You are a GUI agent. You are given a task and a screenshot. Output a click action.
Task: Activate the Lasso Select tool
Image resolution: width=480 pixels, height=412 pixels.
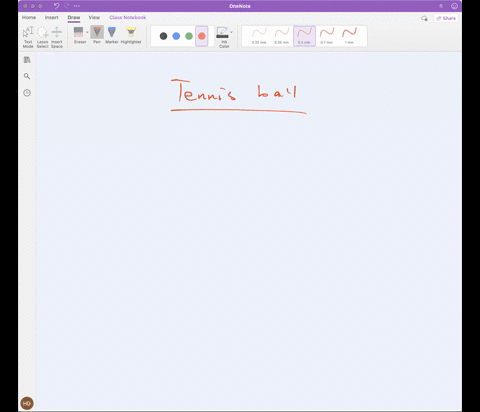point(42,37)
